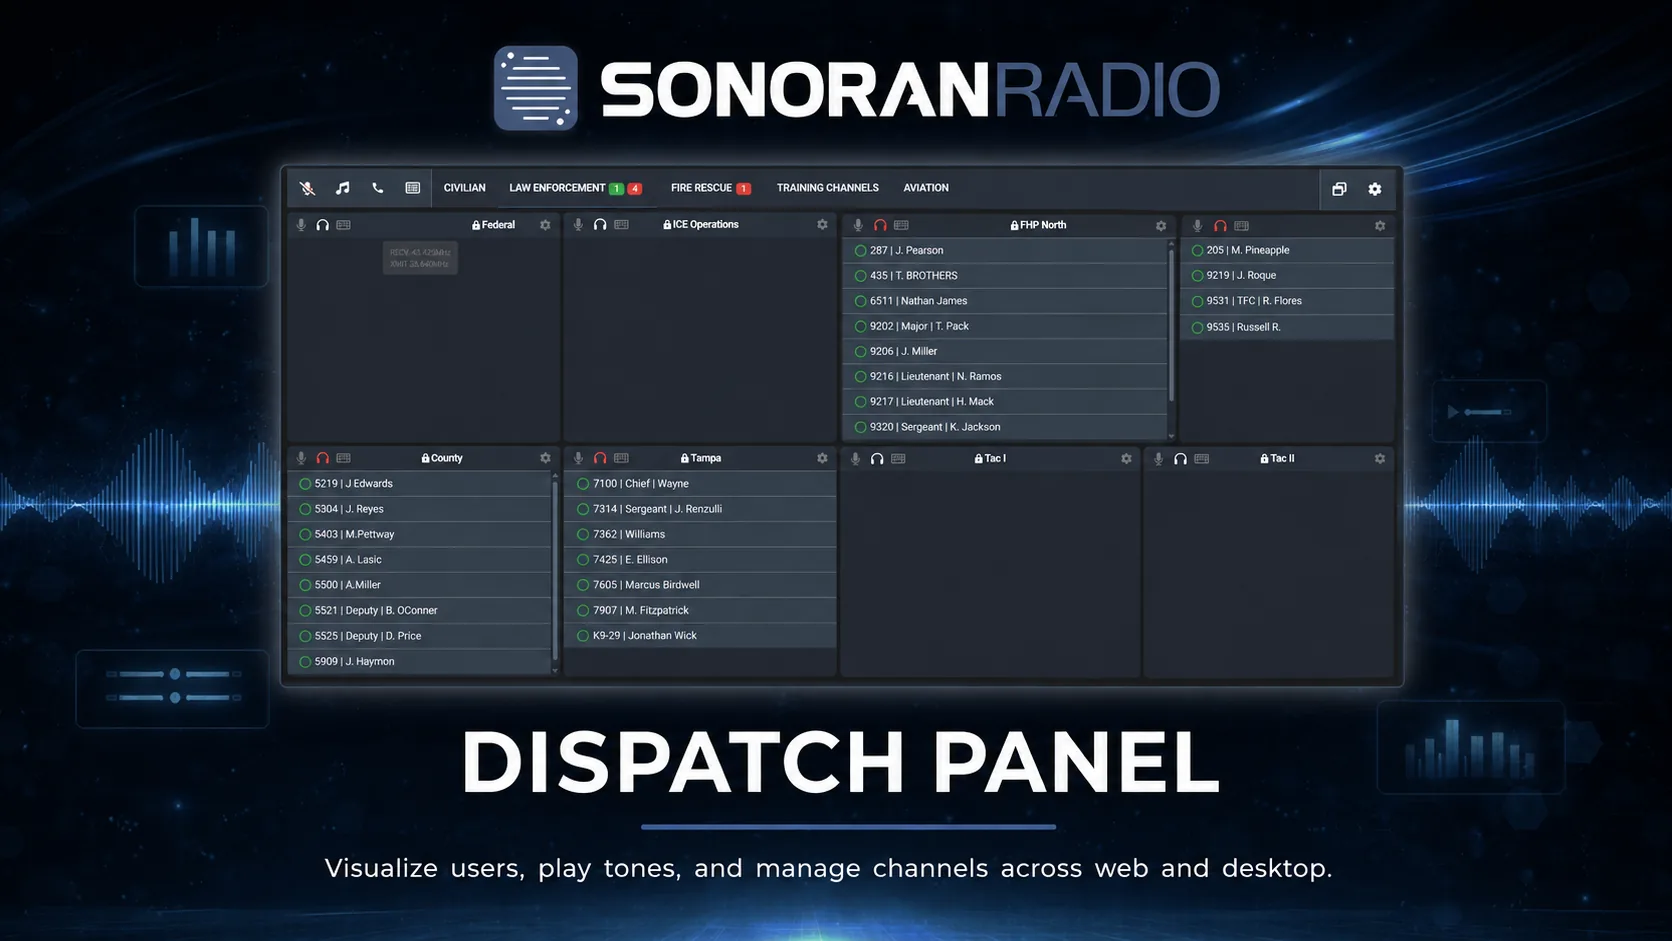Open the main settings gear in top toolbar
Screen dimensions: 1672x941
(1375, 189)
